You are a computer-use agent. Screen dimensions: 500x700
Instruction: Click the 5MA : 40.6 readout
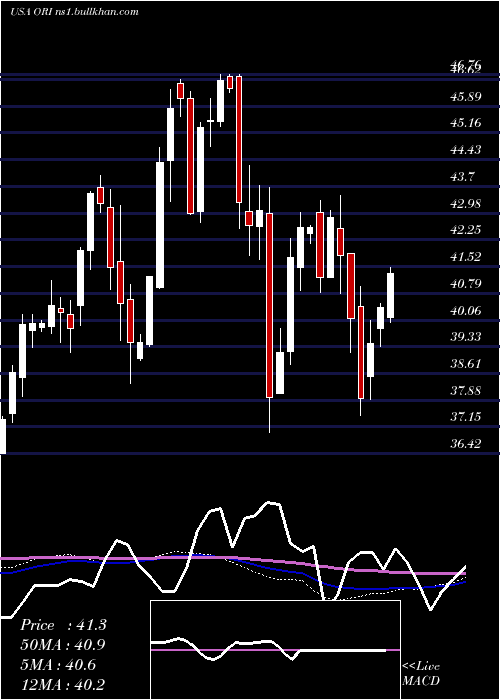[x=58, y=665]
